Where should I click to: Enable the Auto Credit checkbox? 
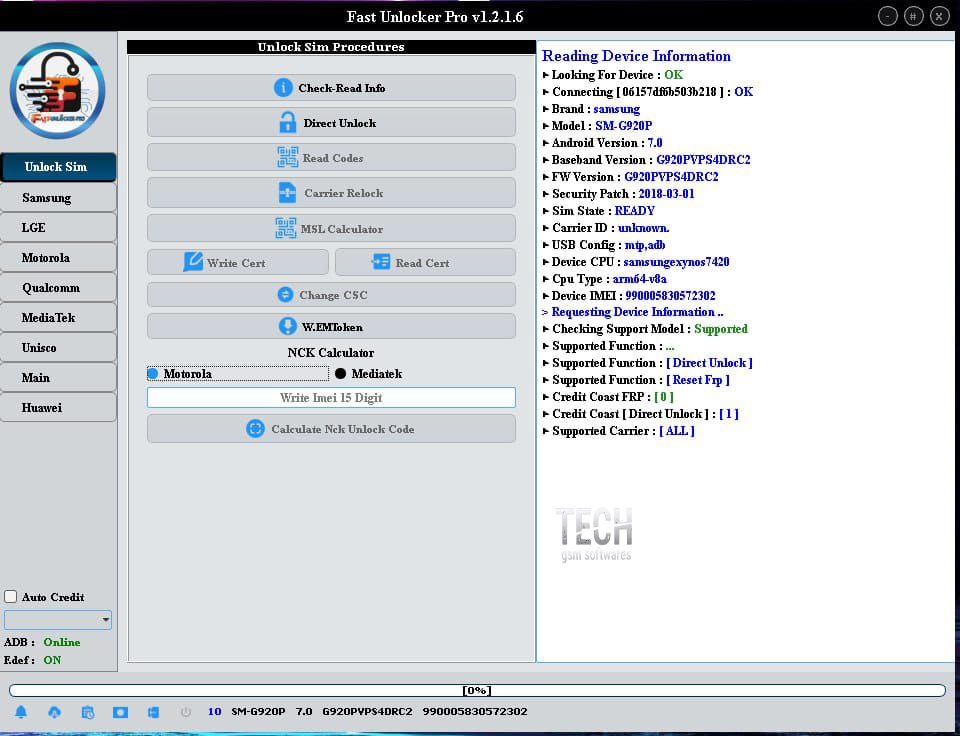(10, 596)
